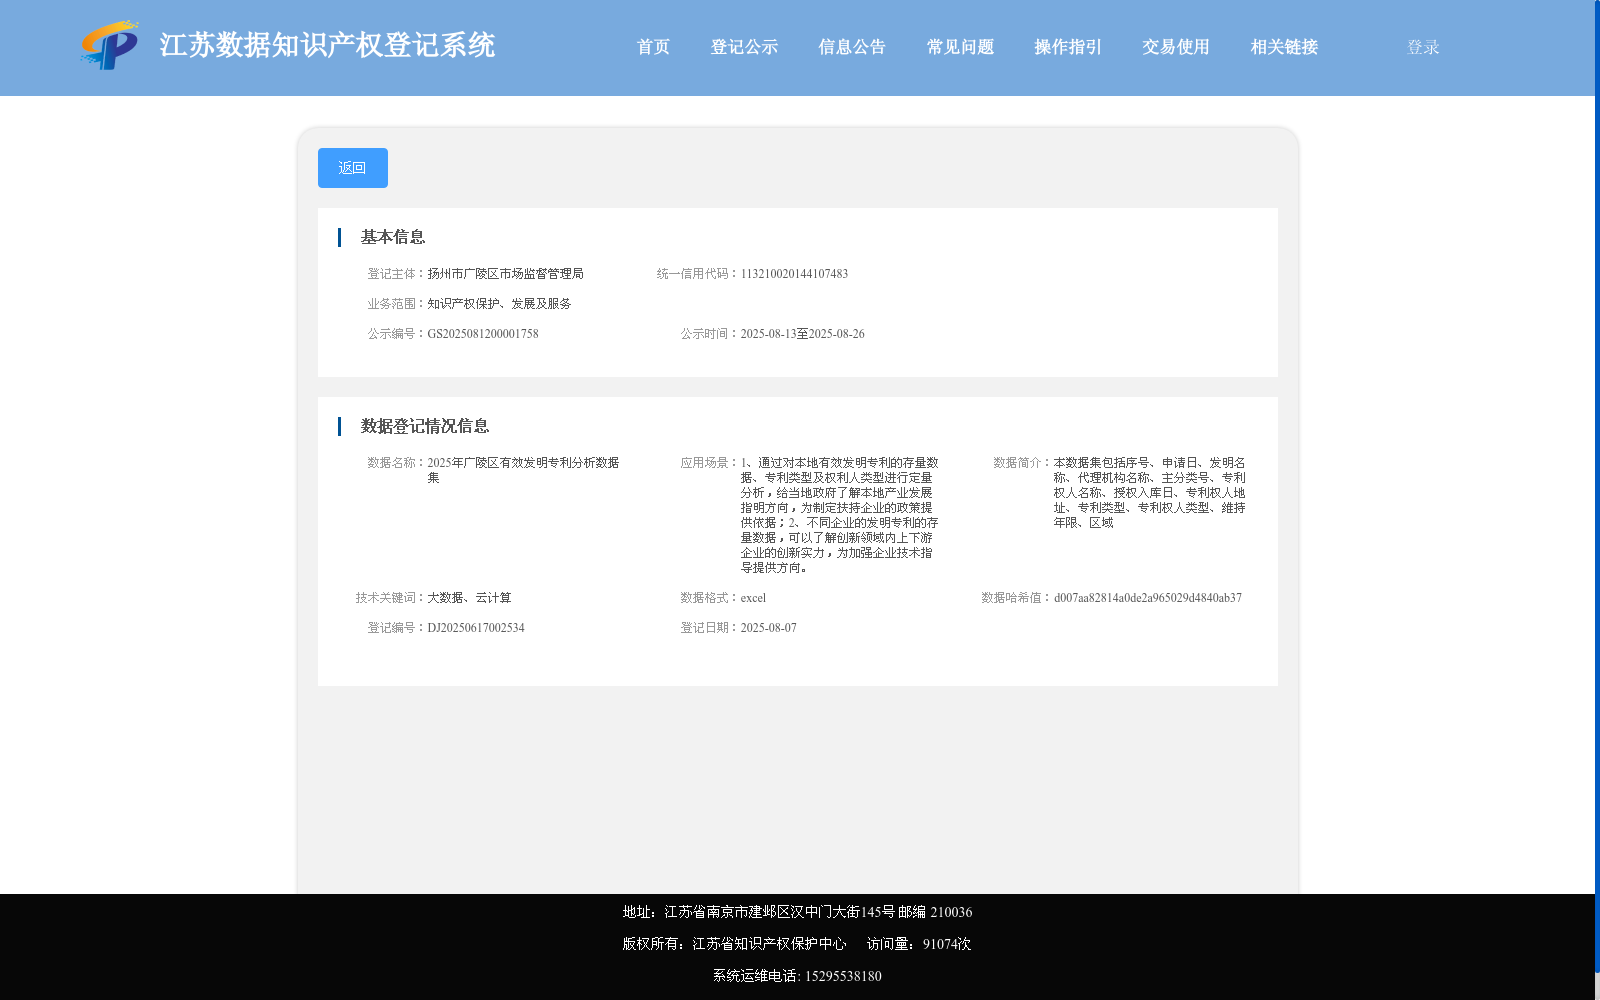
Task: Go to 信息公告 in the navigation
Action: [852, 47]
